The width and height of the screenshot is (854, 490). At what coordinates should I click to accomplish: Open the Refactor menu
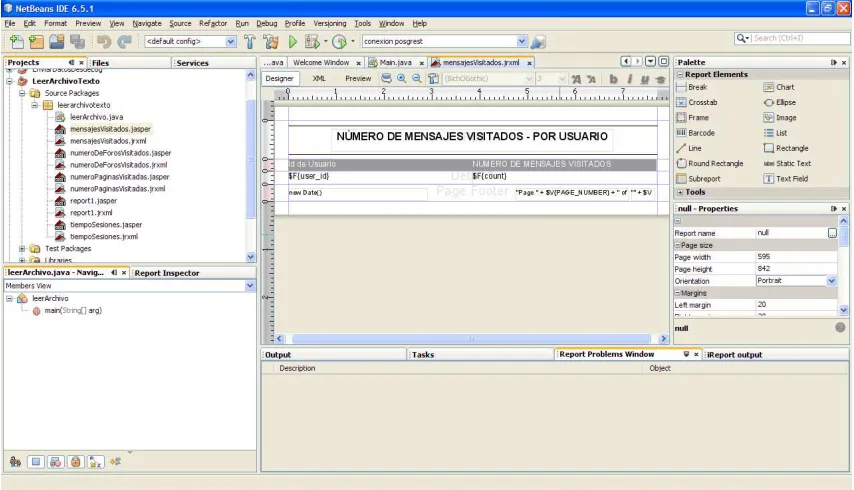[213, 23]
